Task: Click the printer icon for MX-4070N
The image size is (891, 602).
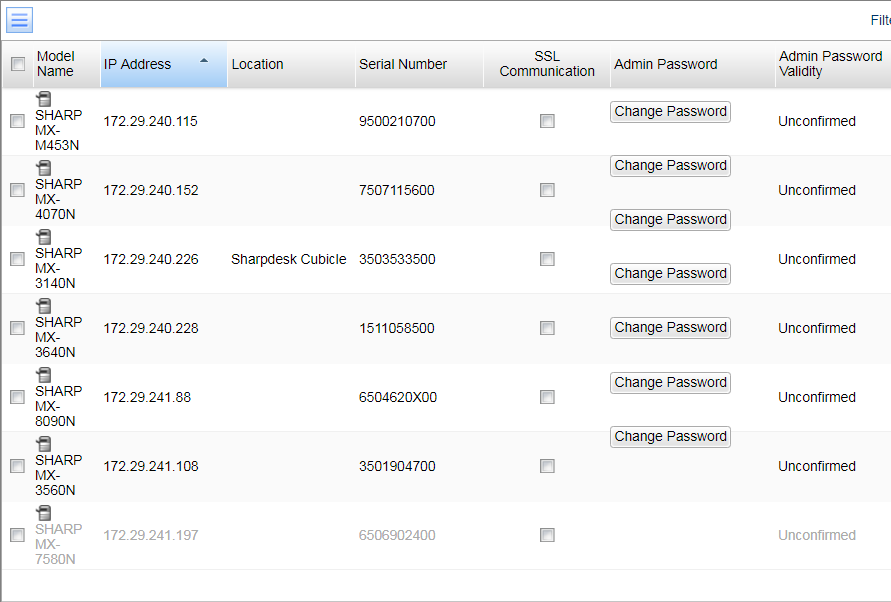Action: click(44, 168)
